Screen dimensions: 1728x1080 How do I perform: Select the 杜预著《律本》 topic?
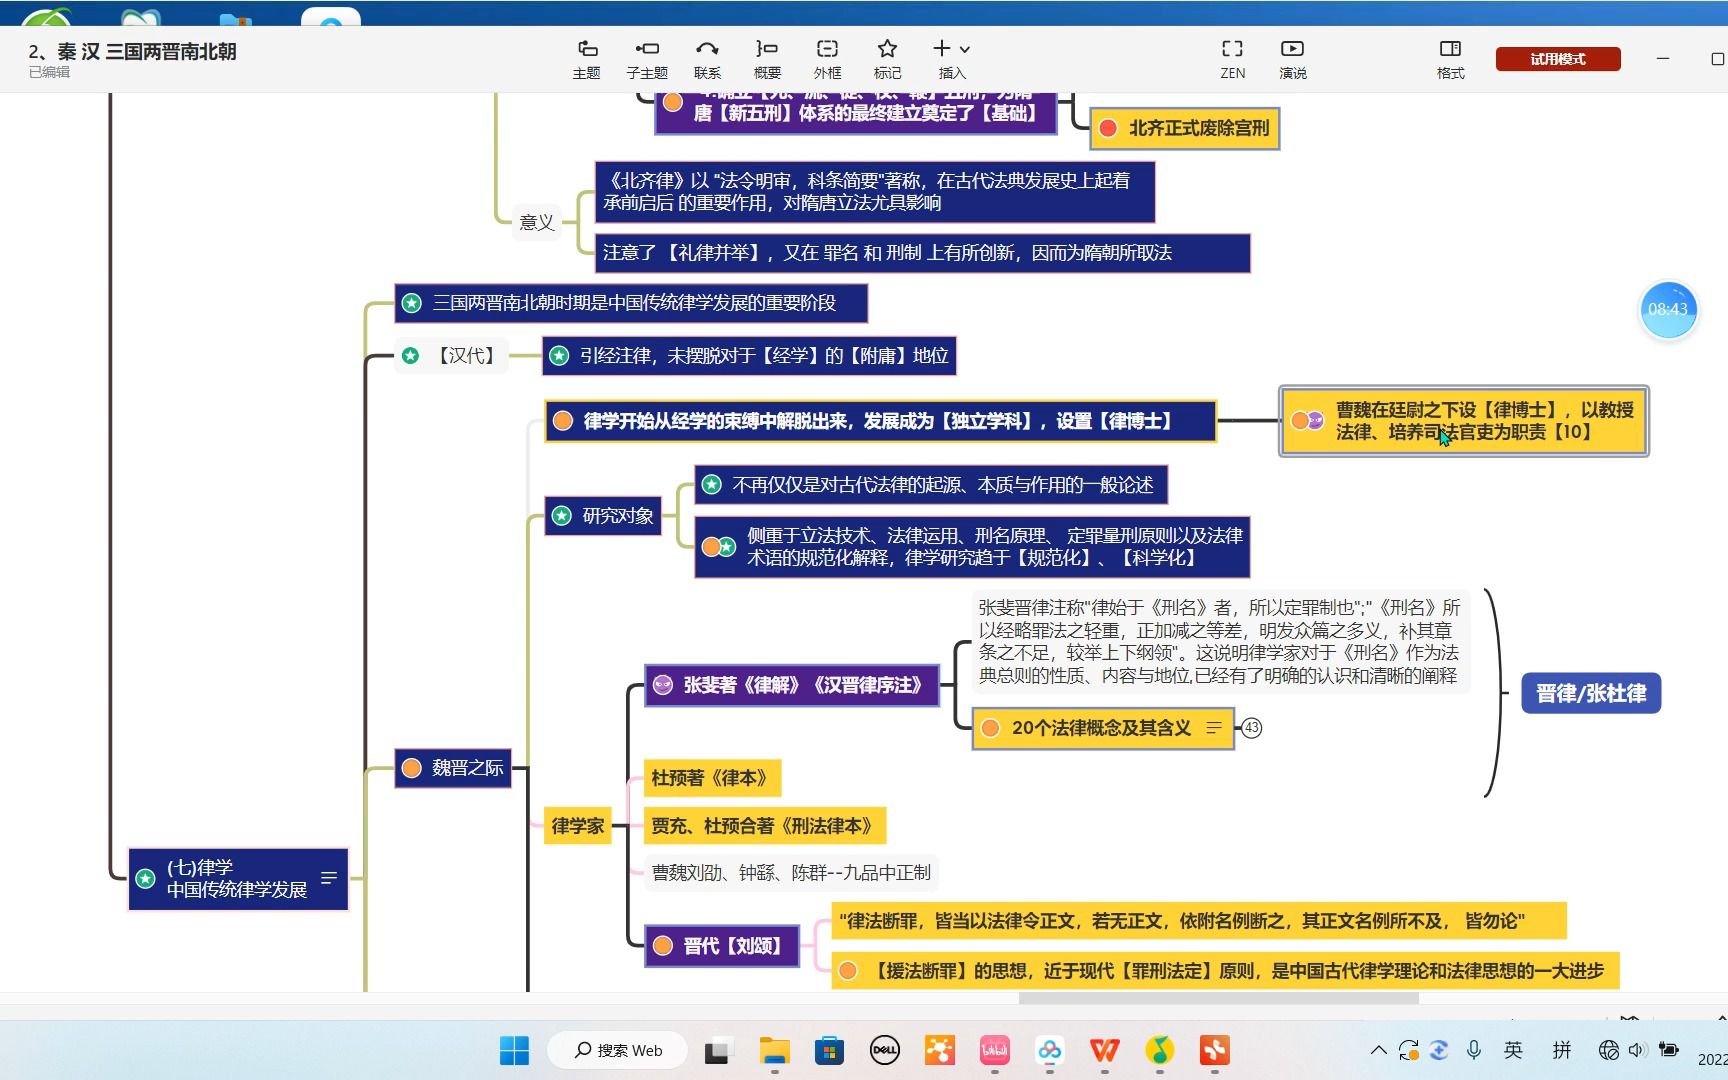pyautogui.click(x=712, y=778)
